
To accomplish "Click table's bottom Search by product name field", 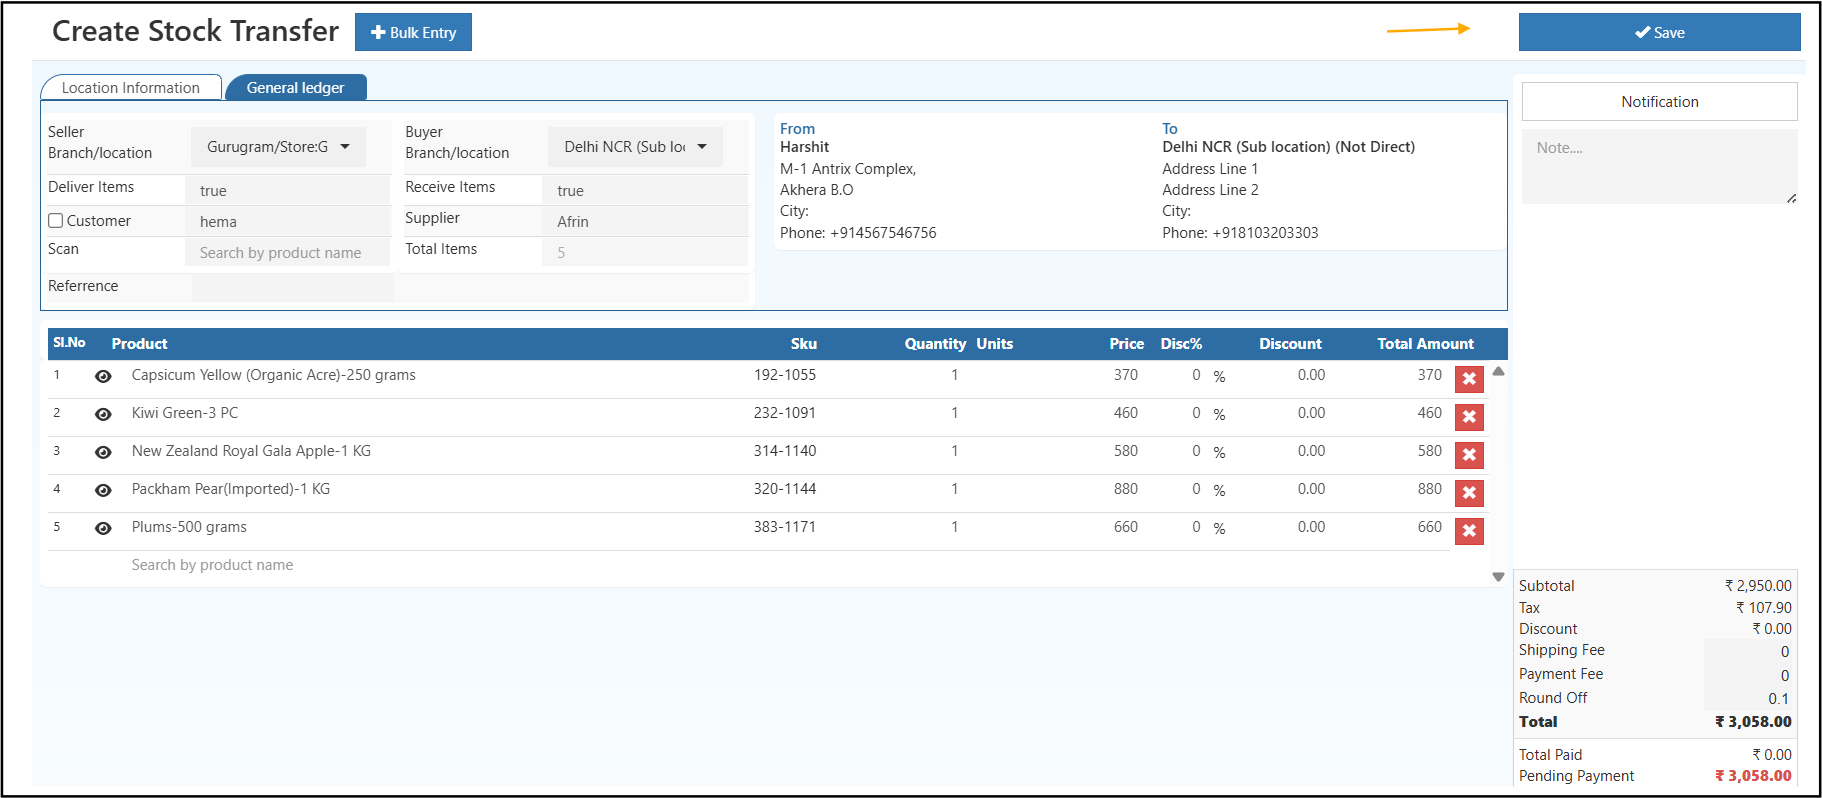I will pyautogui.click(x=212, y=565).
